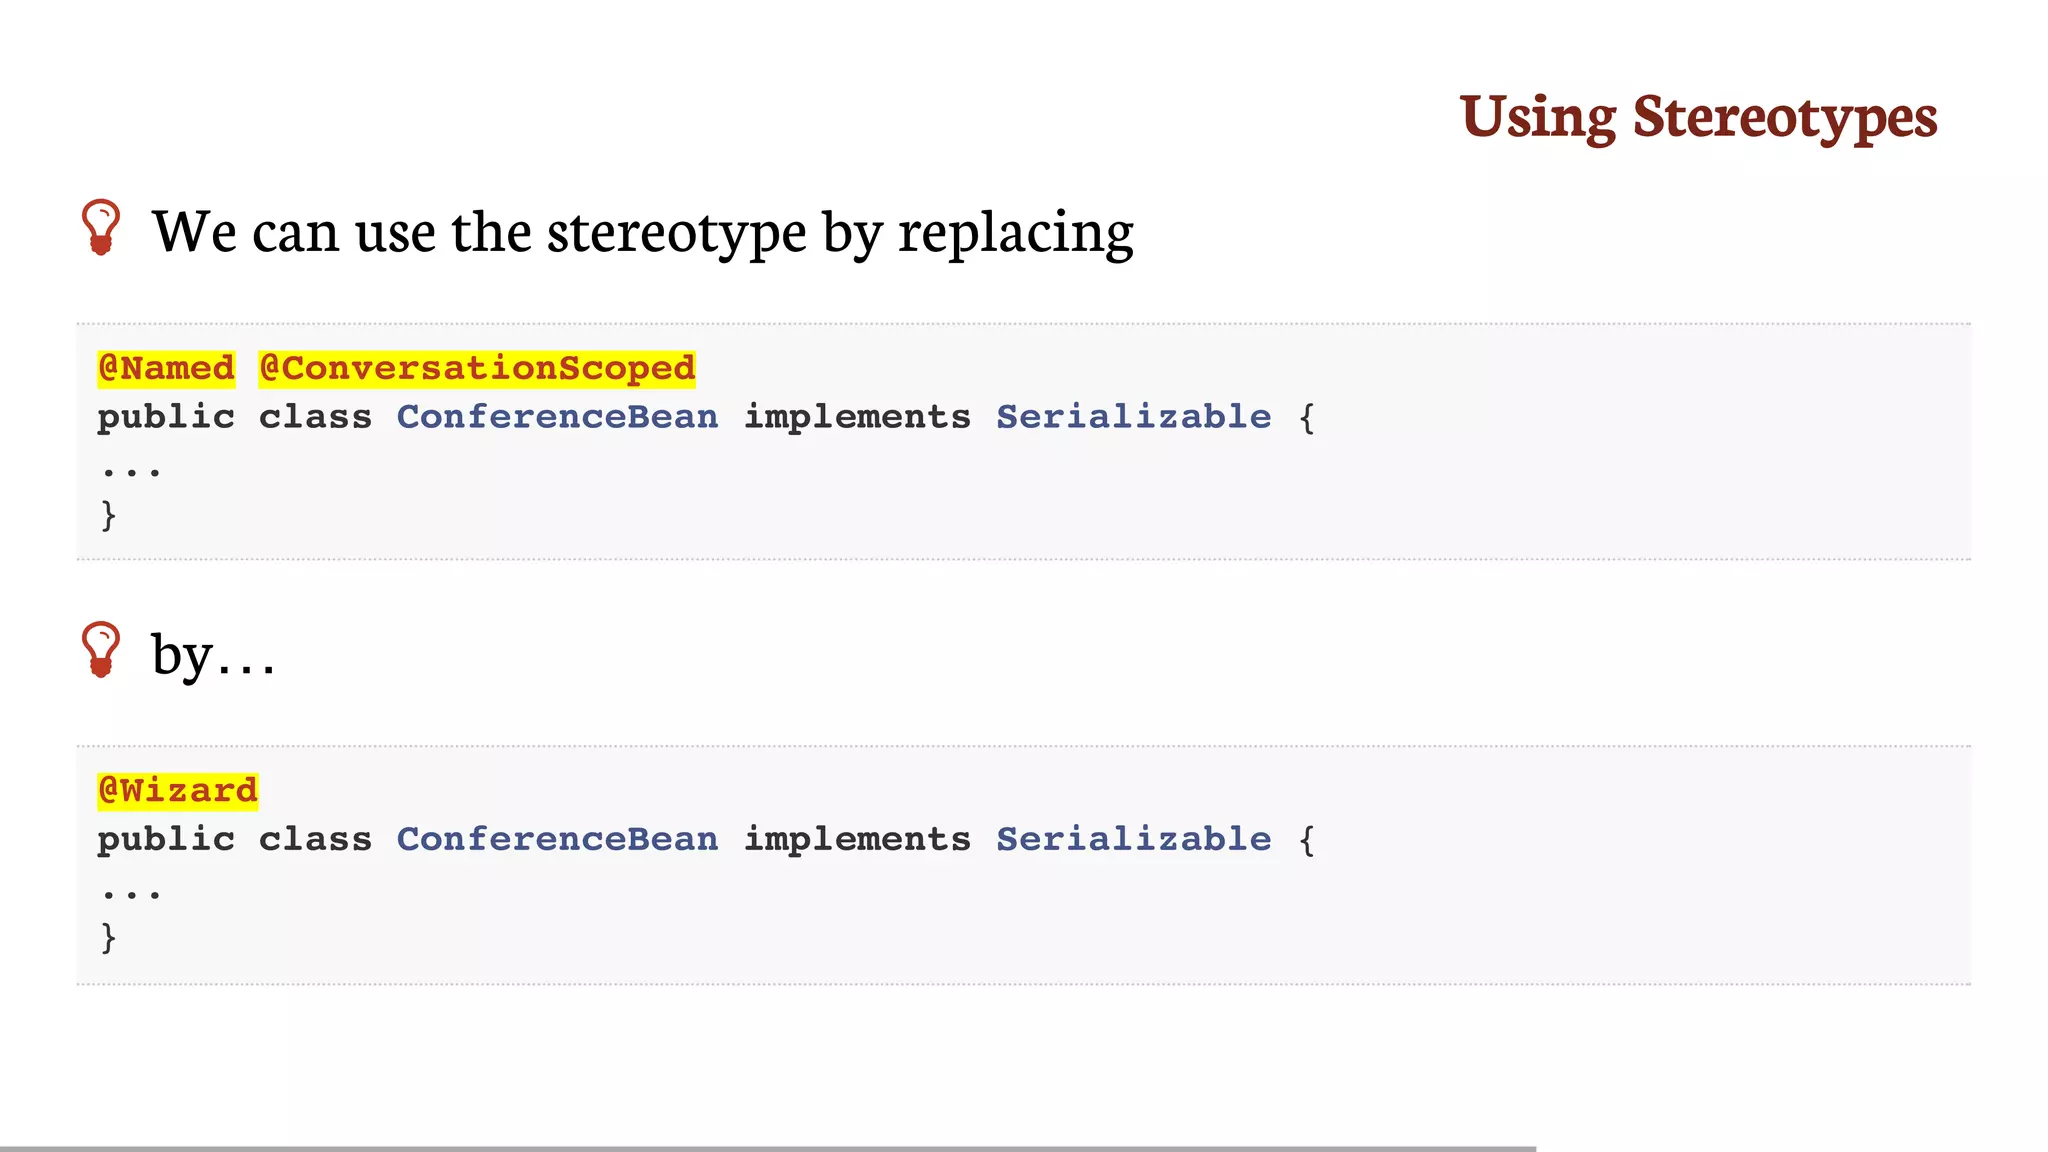2048x1152 pixels.
Task: Select the highlighted @ConversationScoped annotation
Action: pos(477,368)
